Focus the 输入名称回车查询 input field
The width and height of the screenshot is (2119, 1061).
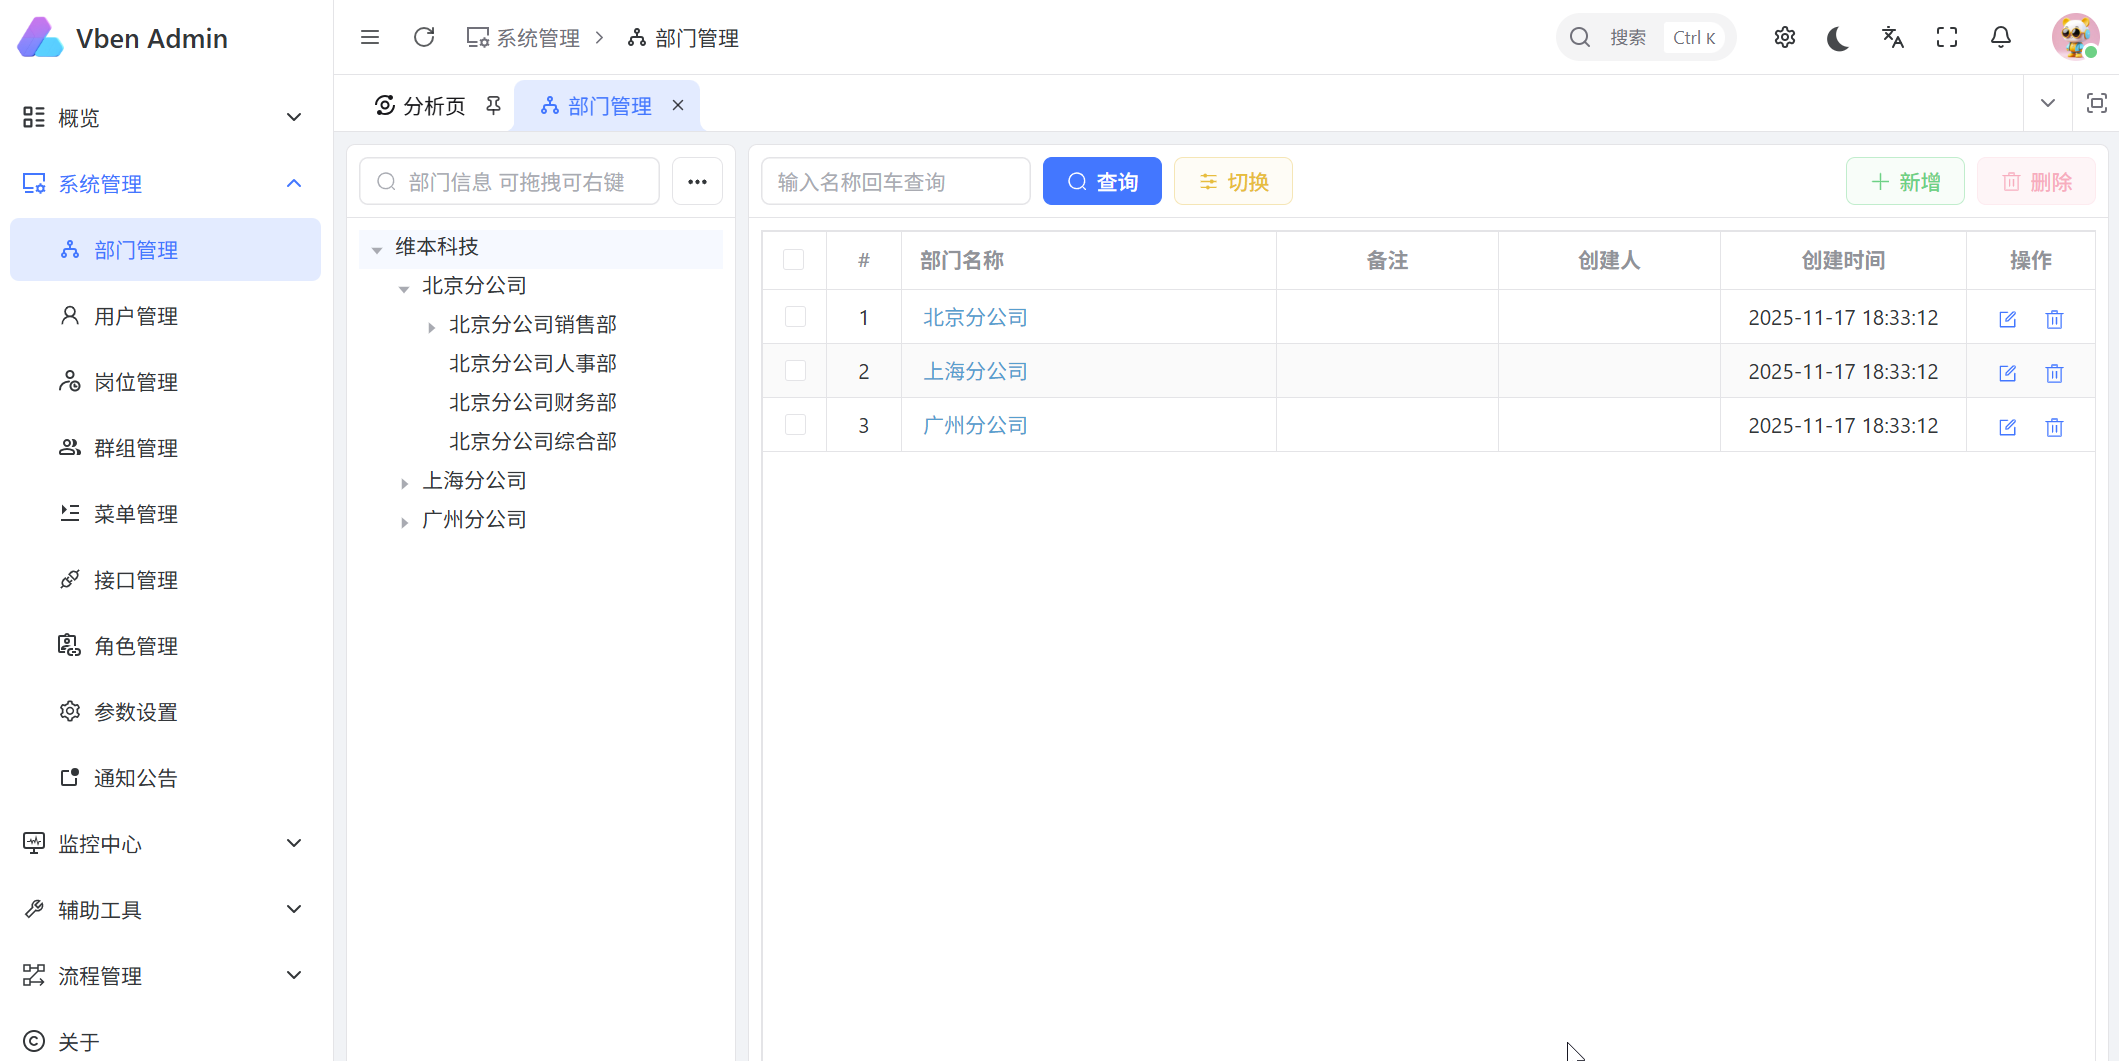(895, 182)
